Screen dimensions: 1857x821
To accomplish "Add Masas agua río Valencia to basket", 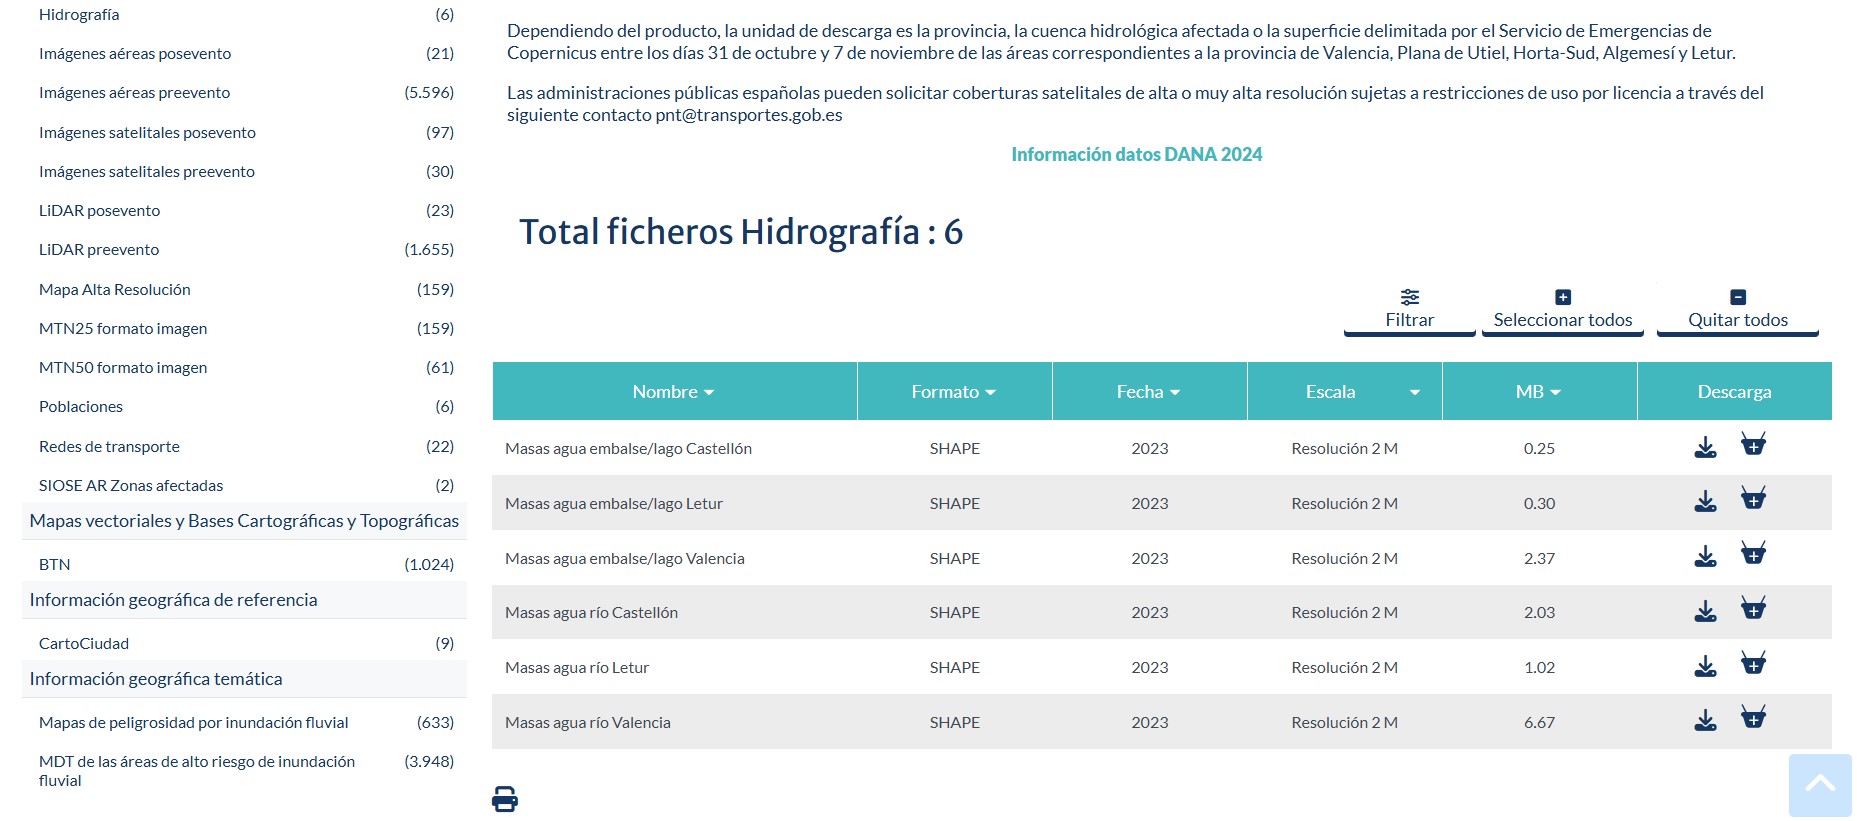I will (1752, 718).
